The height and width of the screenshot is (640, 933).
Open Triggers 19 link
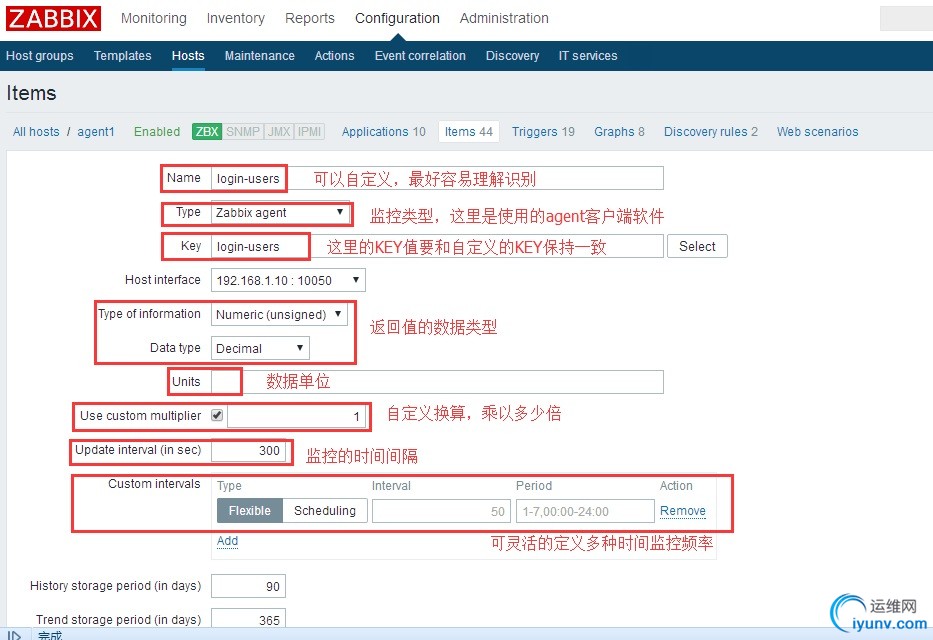point(543,131)
